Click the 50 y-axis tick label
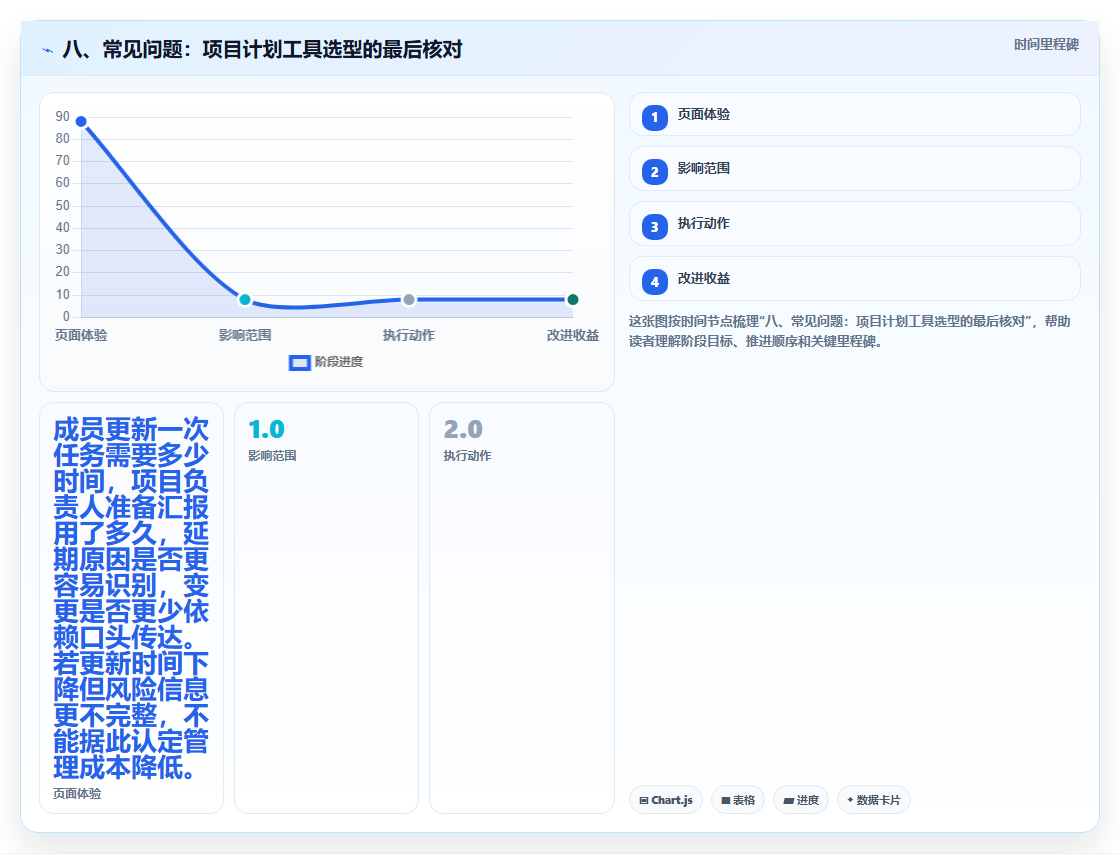 [x=63, y=206]
